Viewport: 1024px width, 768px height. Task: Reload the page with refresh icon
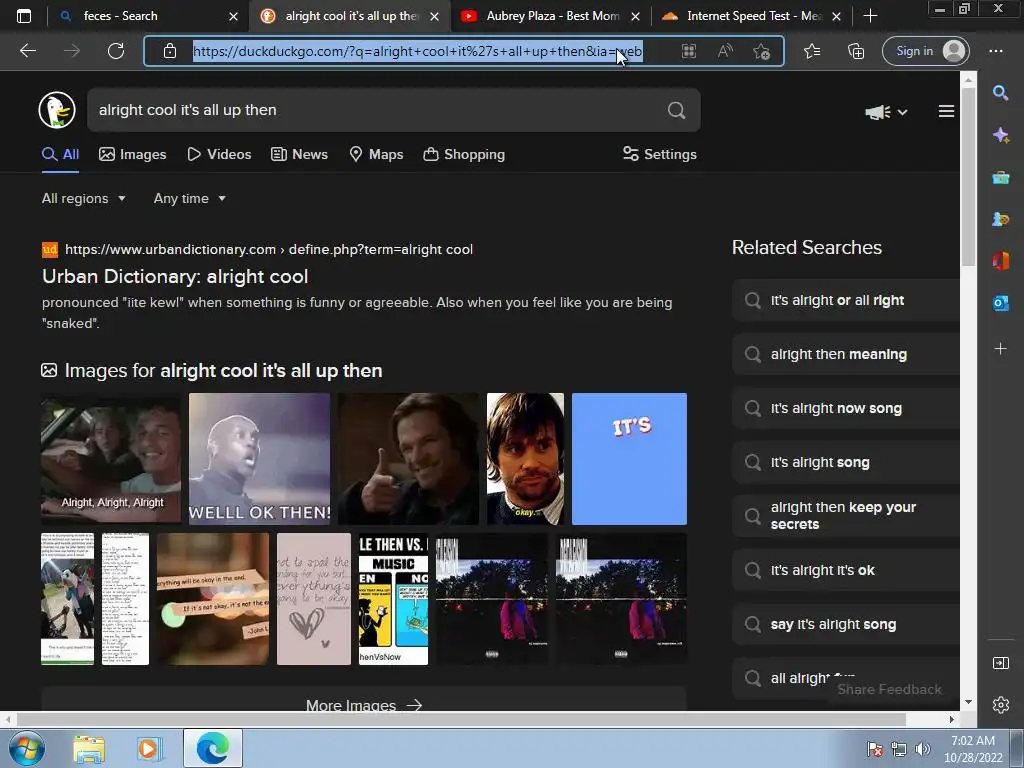[x=116, y=51]
